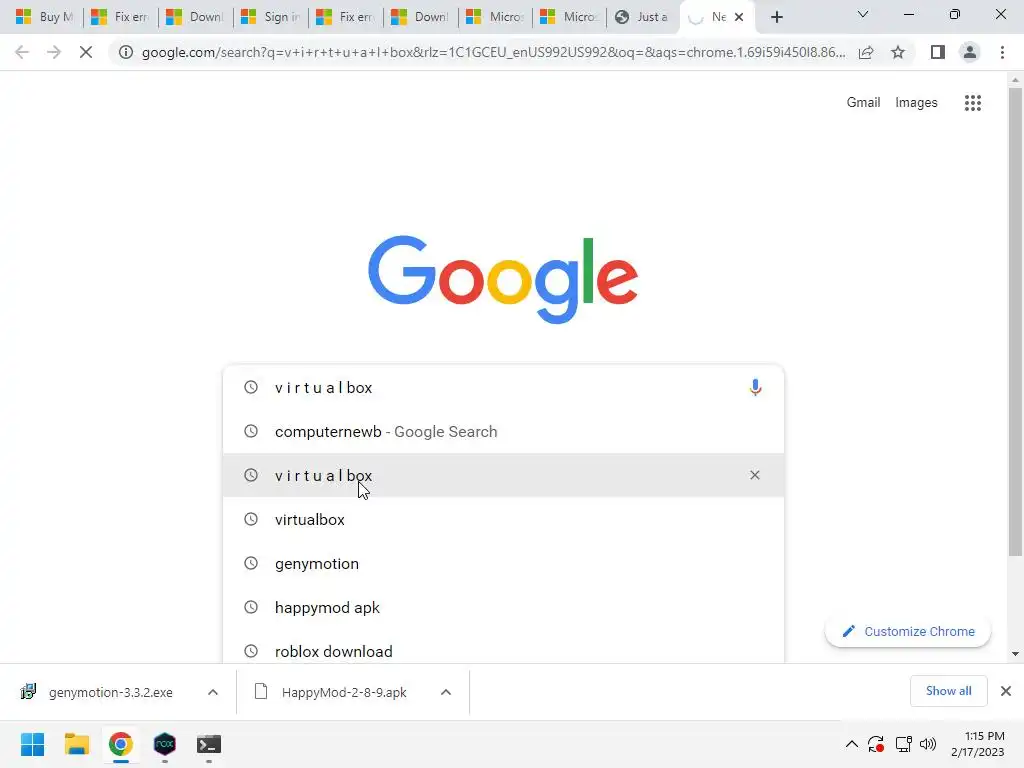Open File Explorer from the taskbar

tap(76, 744)
